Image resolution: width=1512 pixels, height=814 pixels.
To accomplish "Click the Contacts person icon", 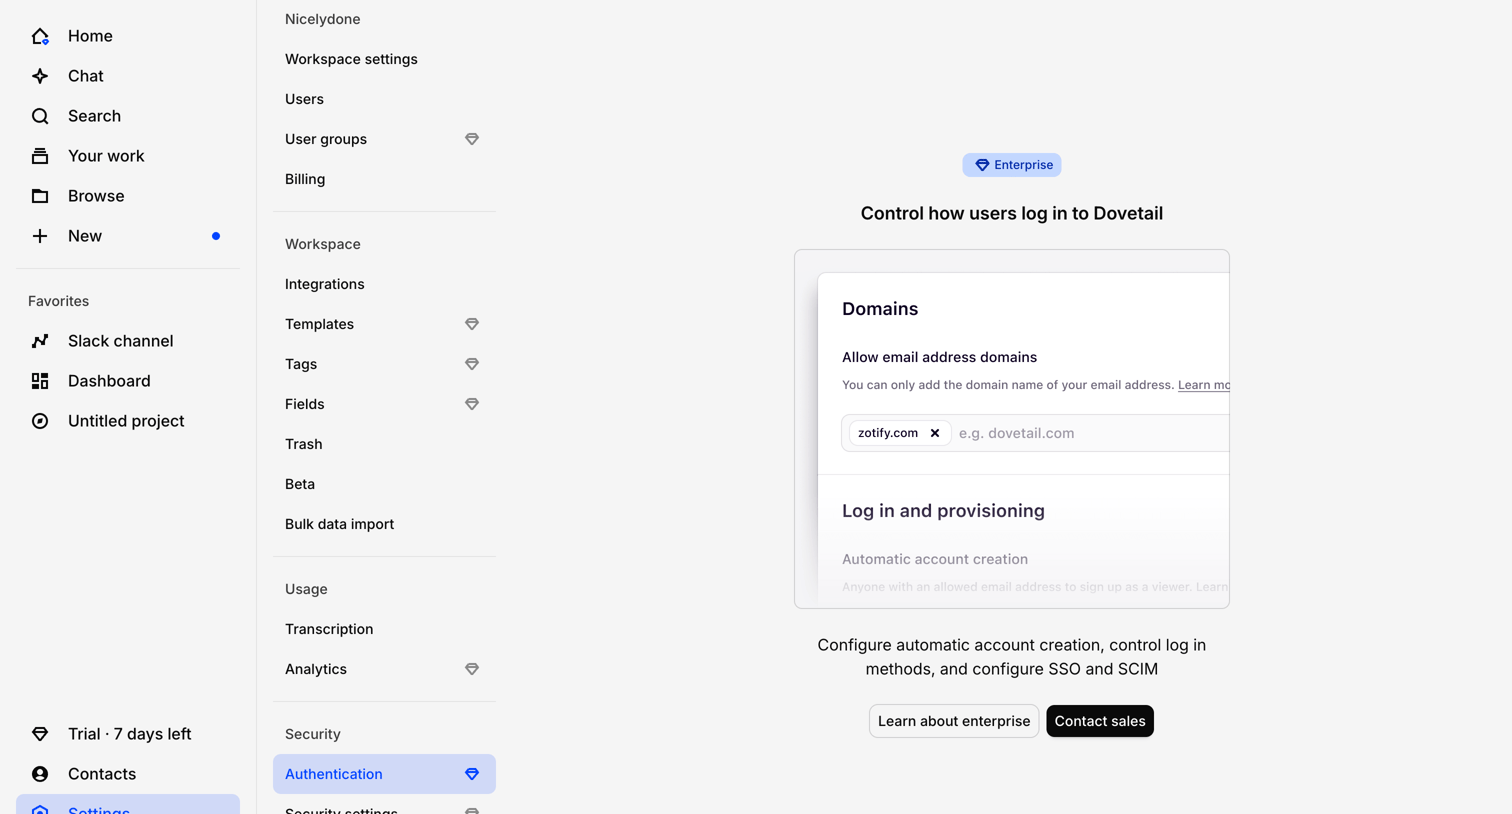I will coord(40,774).
